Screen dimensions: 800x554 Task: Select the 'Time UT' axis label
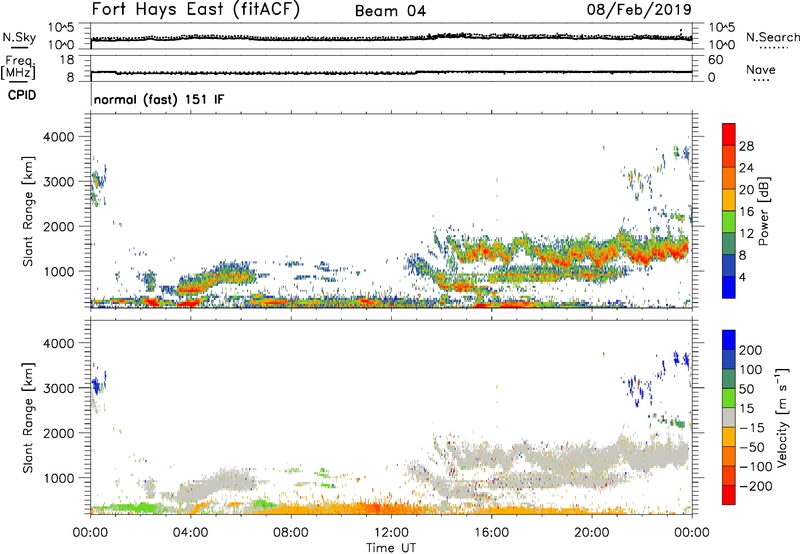(x=391, y=548)
